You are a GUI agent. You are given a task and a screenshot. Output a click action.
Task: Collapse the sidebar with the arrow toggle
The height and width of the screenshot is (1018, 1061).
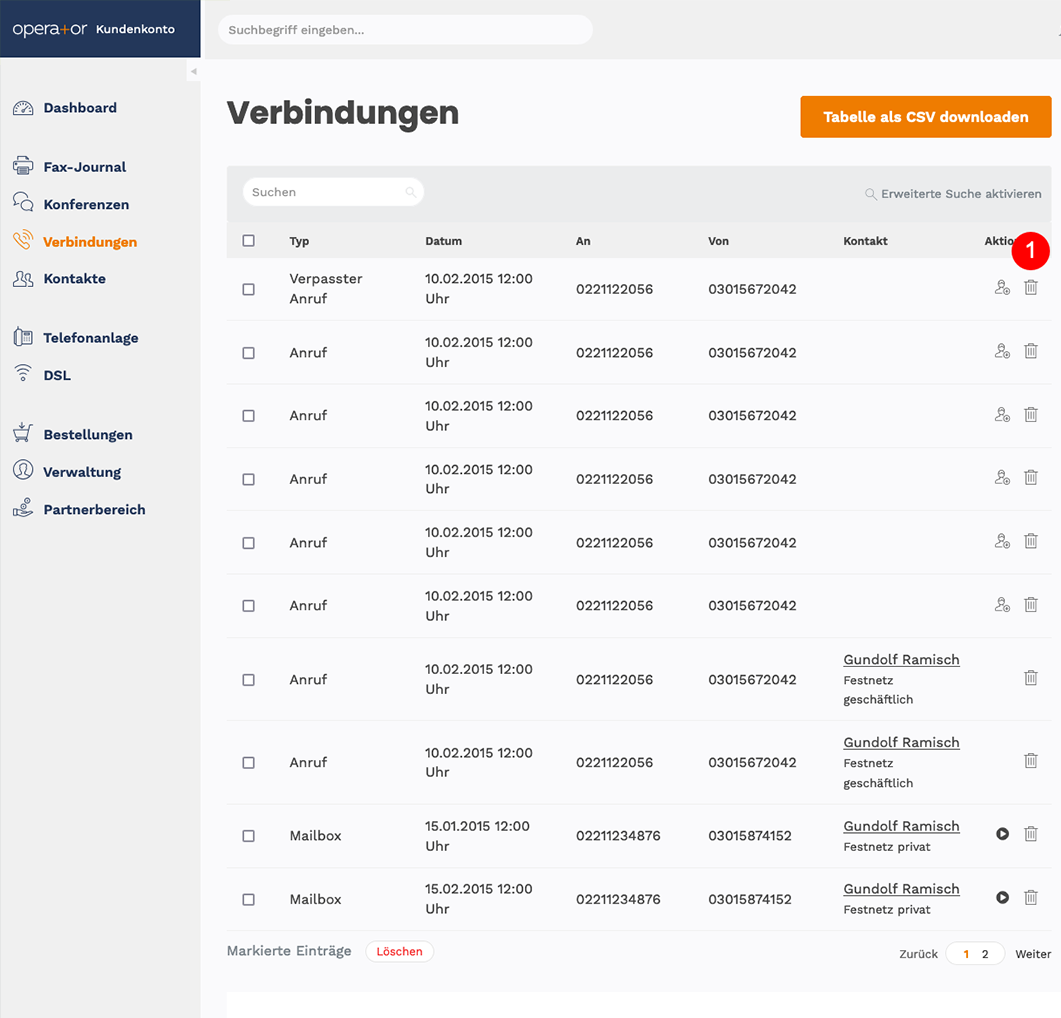(x=194, y=71)
